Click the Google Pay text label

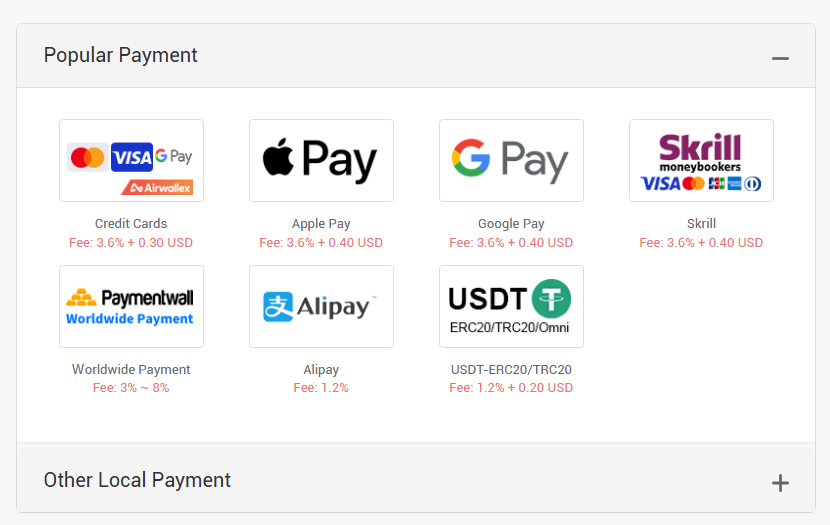511,224
